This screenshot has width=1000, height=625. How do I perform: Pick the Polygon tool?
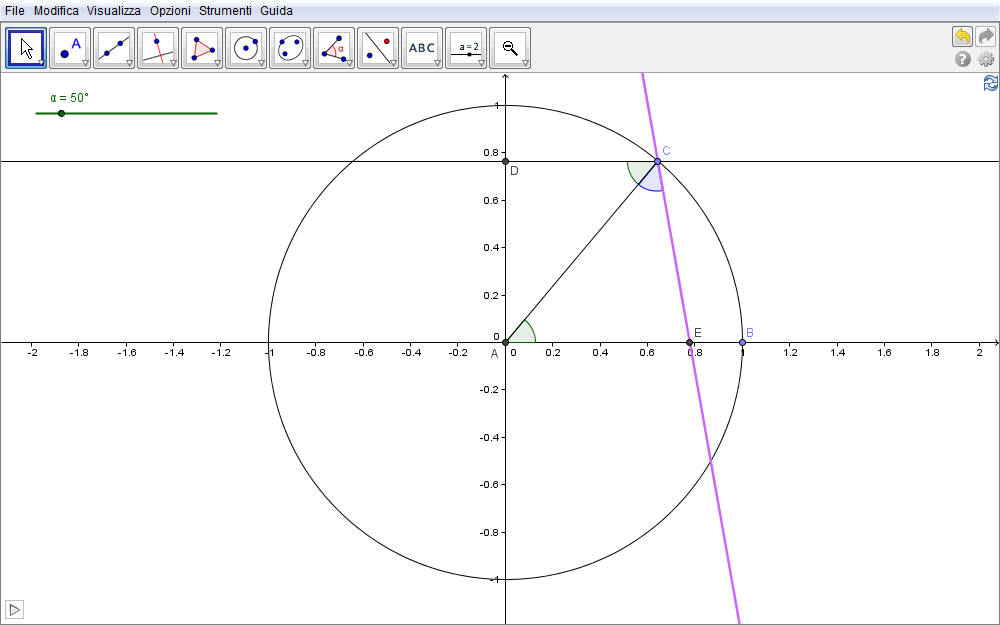(202, 48)
